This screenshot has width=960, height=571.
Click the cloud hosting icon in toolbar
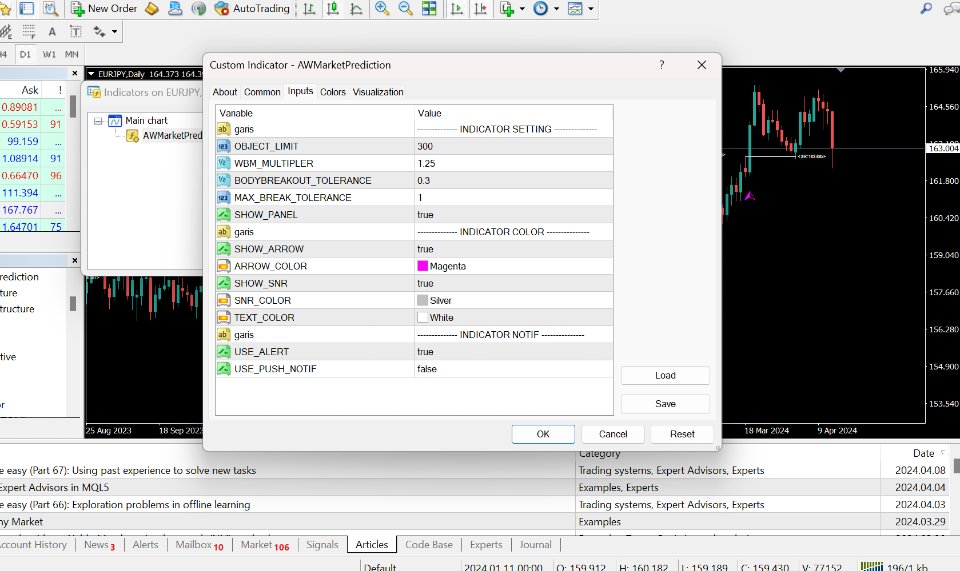click(175, 9)
